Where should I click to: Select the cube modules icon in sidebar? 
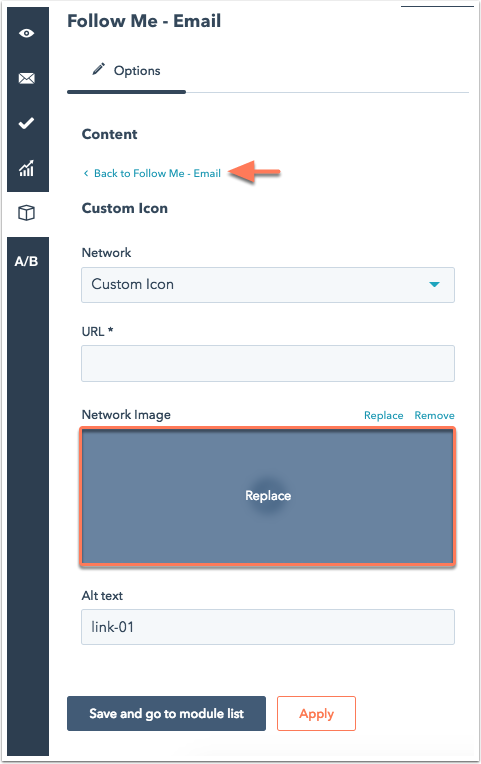tap(26, 213)
